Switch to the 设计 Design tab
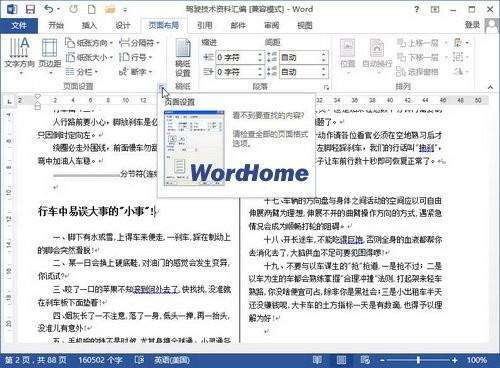The width and height of the screenshot is (500, 368). click(x=122, y=25)
